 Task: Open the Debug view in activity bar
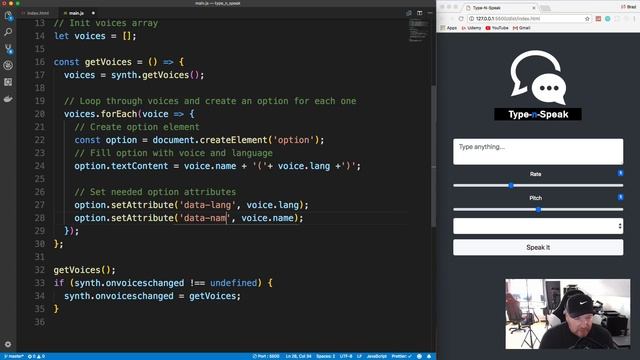click(x=8, y=65)
